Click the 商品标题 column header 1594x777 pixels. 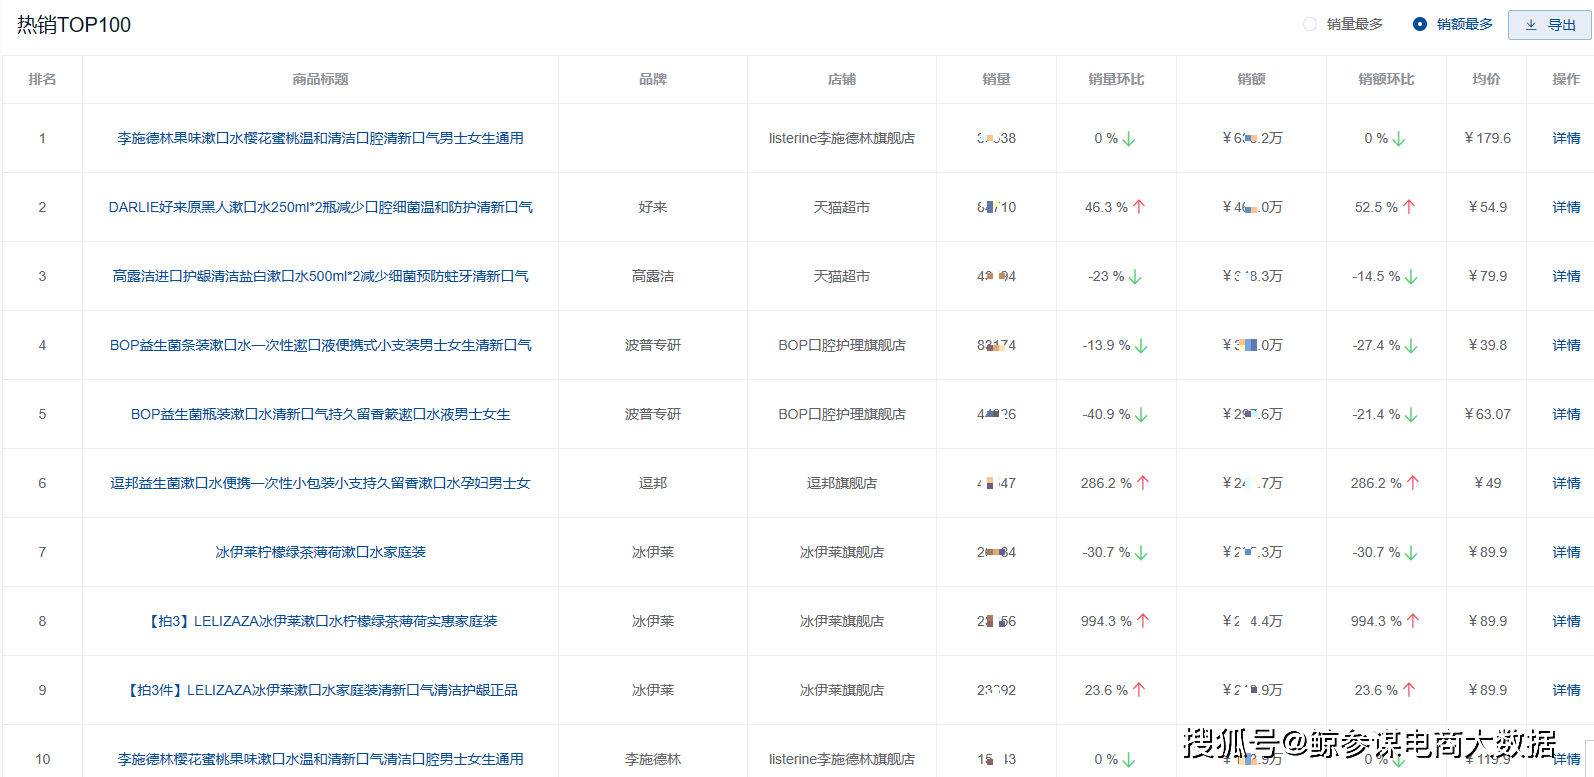pos(320,79)
